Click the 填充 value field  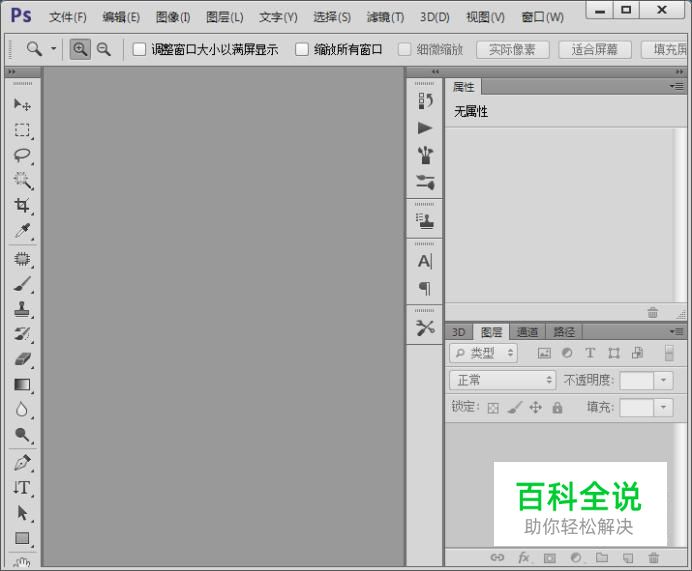[636, 407]
